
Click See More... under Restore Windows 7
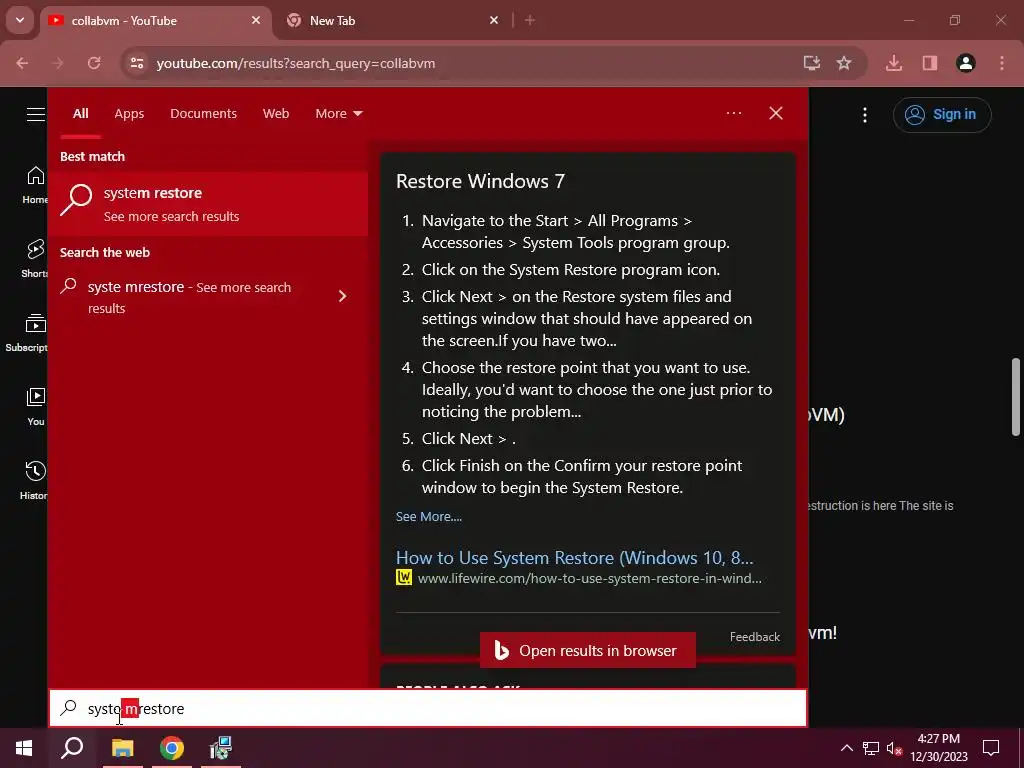tap(428, 517)
